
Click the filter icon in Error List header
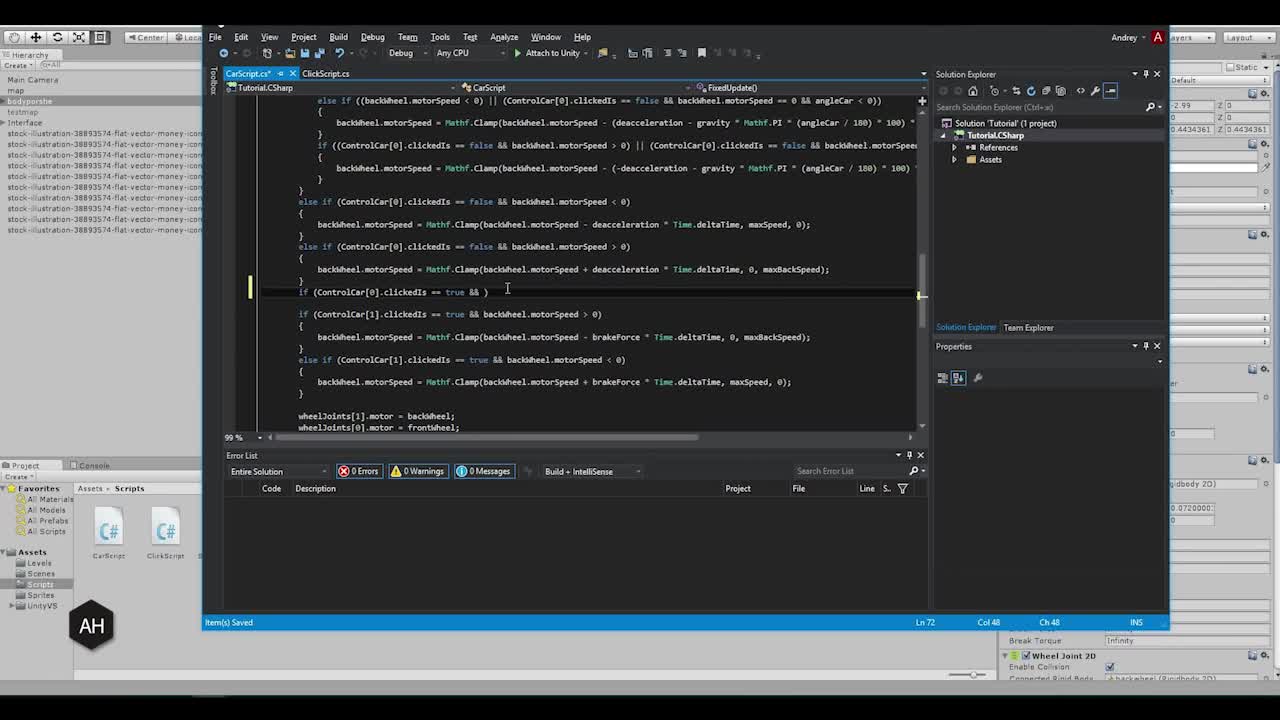coord(903,489)
